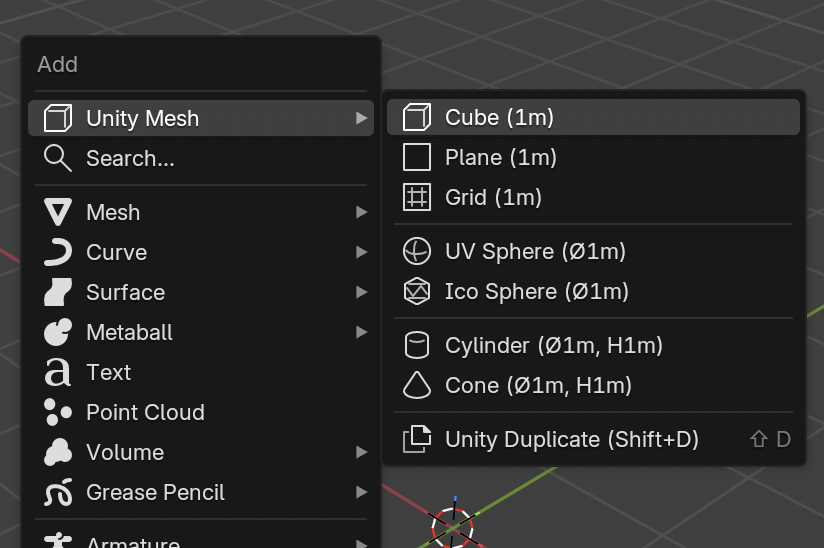Choose the Volume menu entry
824x548 pixels.
click(201, 452)
